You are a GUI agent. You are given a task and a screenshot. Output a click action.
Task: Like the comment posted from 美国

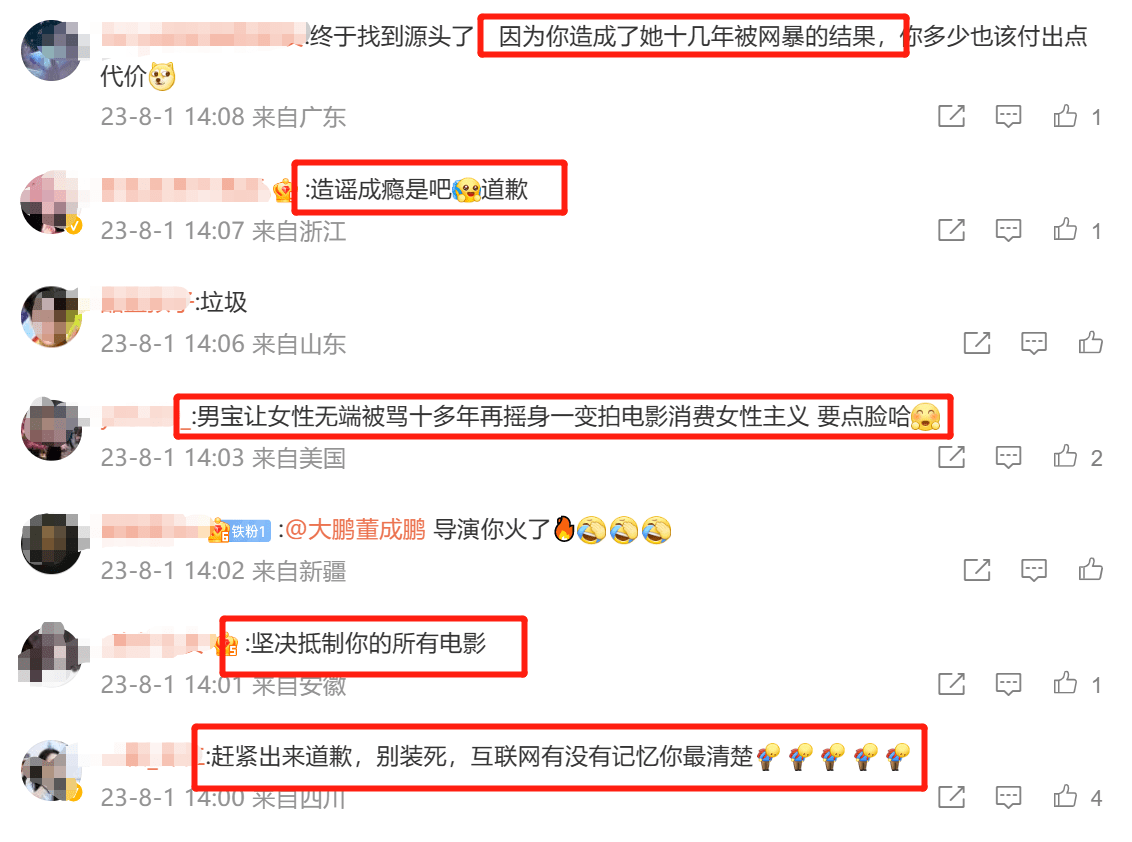pyautogui.click(x=1065, y=456)
